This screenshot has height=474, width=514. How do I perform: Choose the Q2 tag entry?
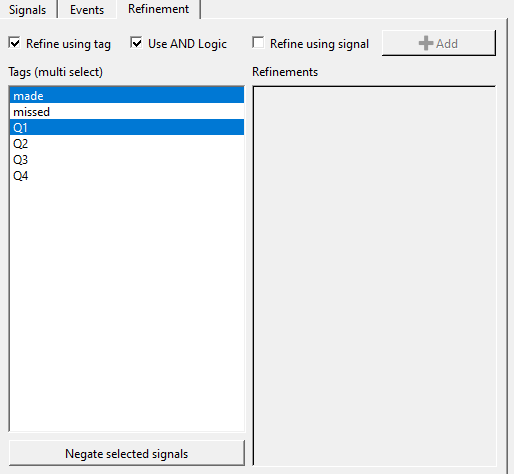point(127,143)
